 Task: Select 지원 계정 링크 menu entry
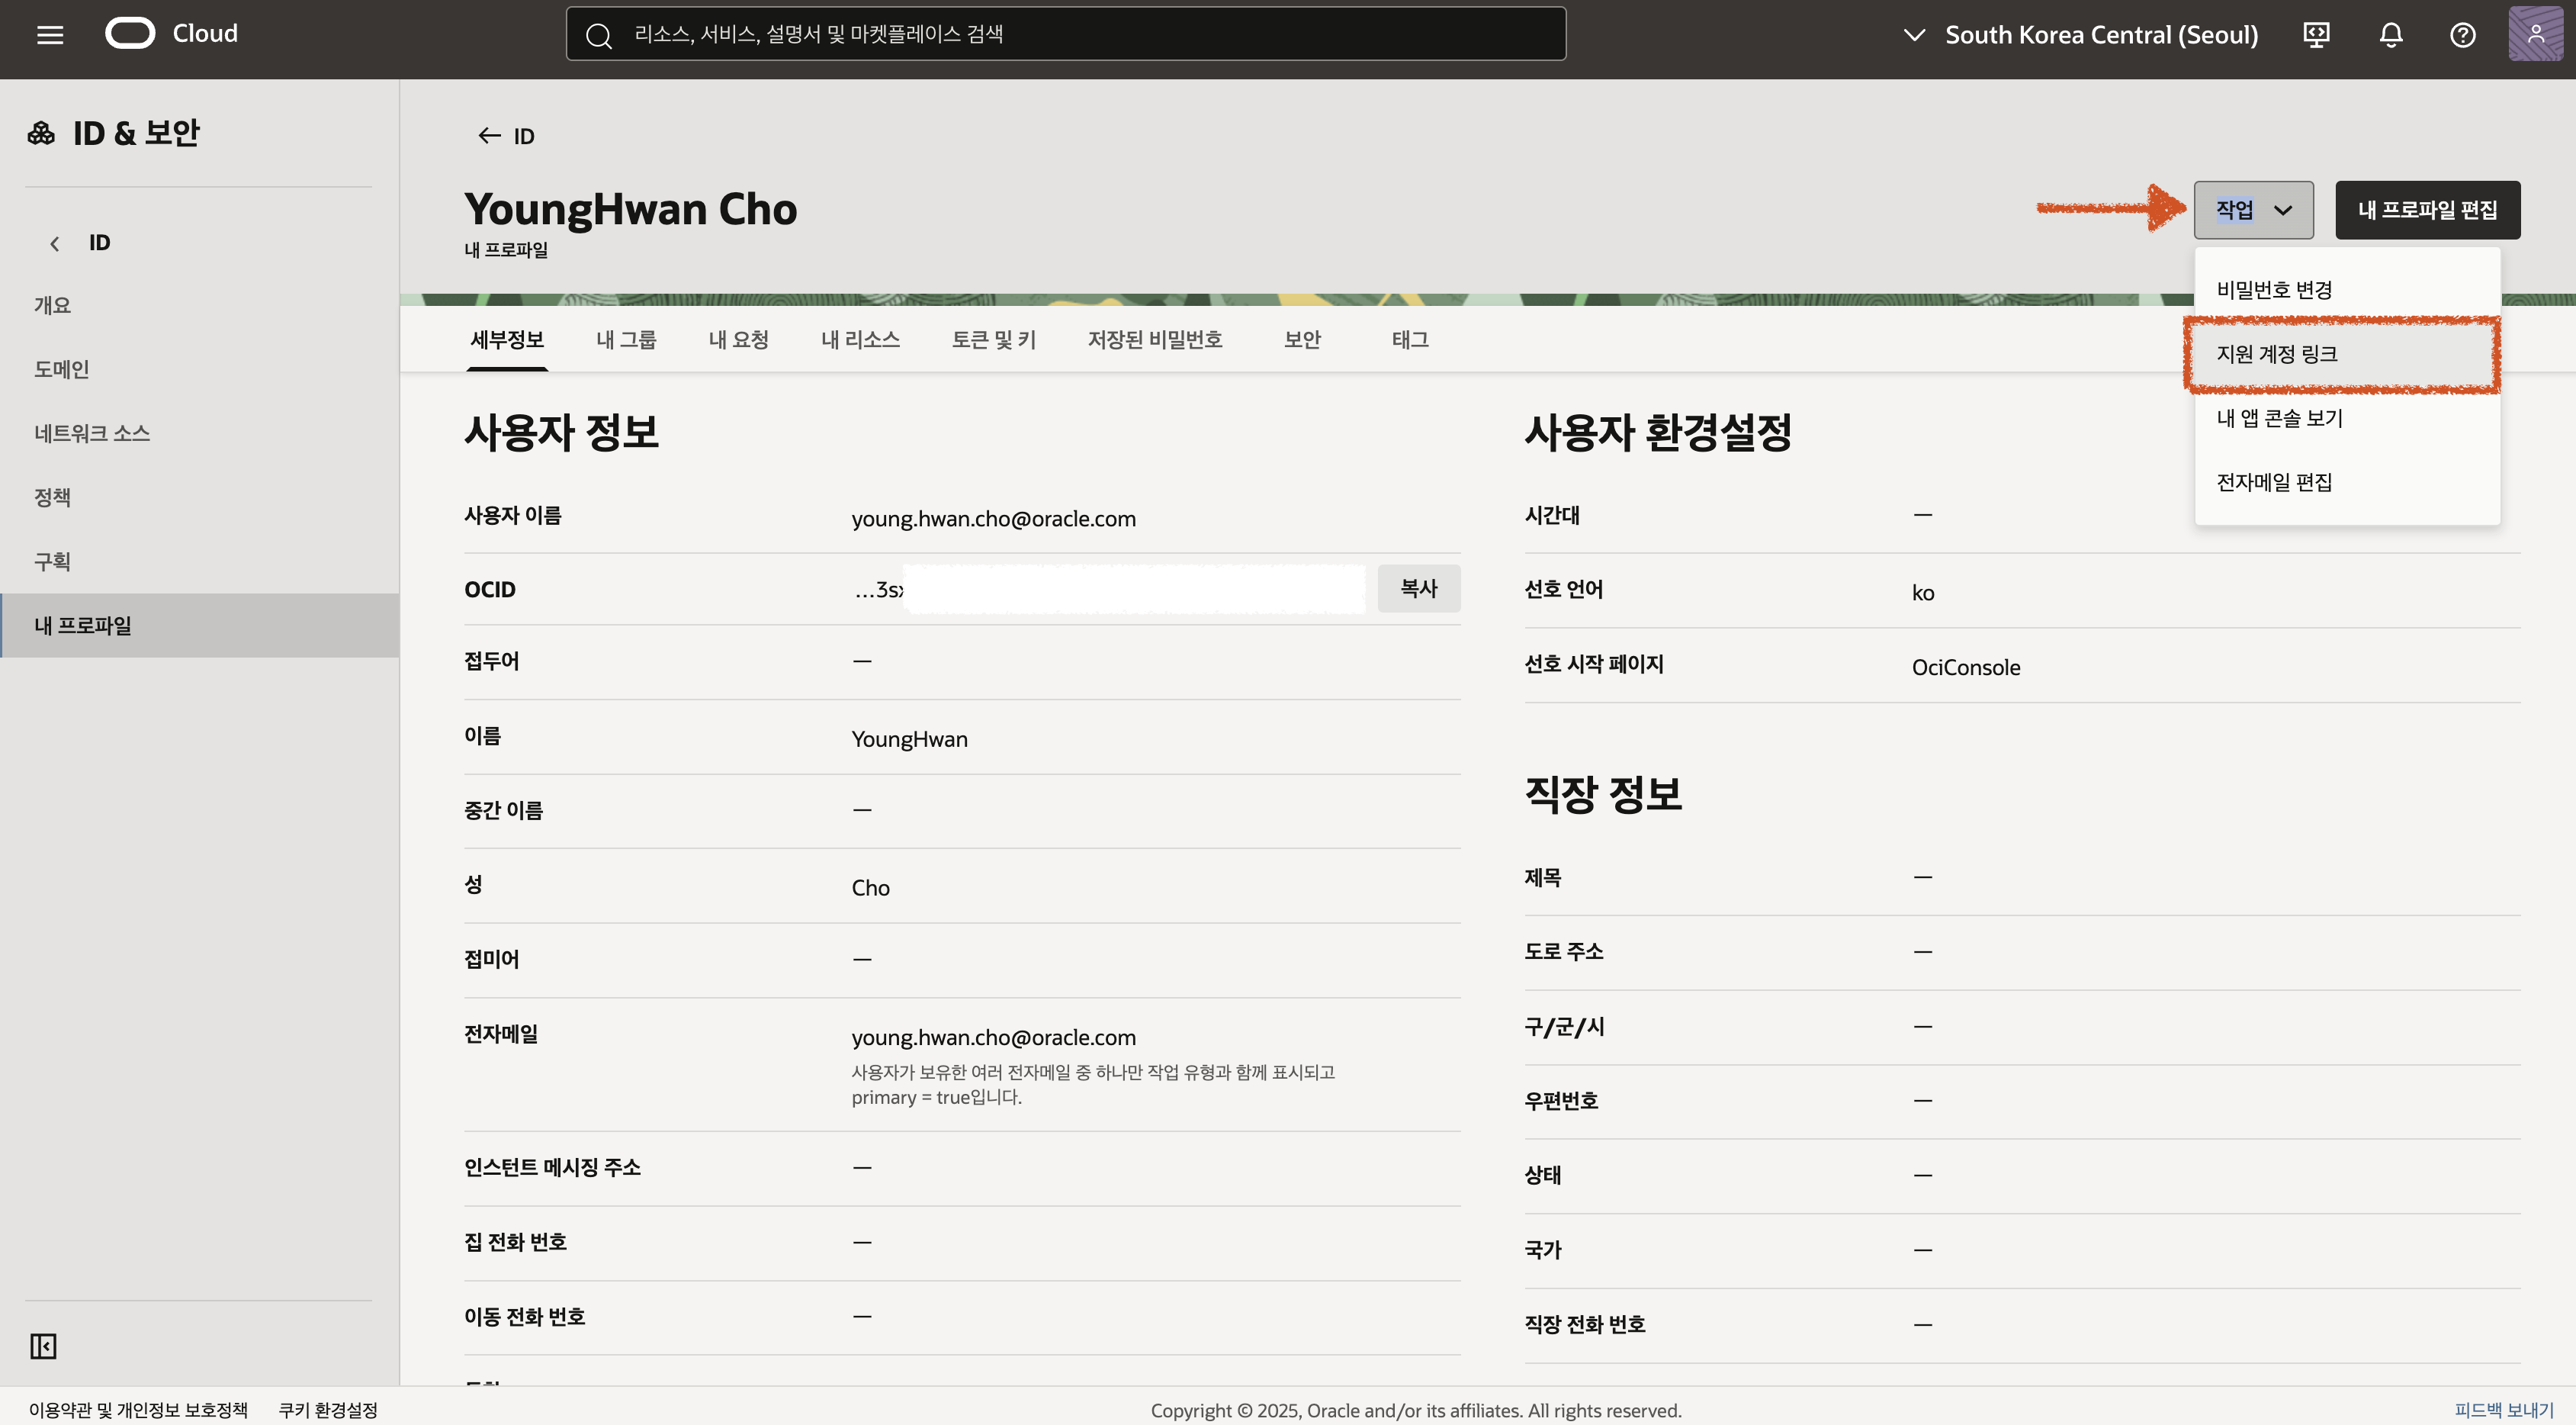(x=2277, y=354)
